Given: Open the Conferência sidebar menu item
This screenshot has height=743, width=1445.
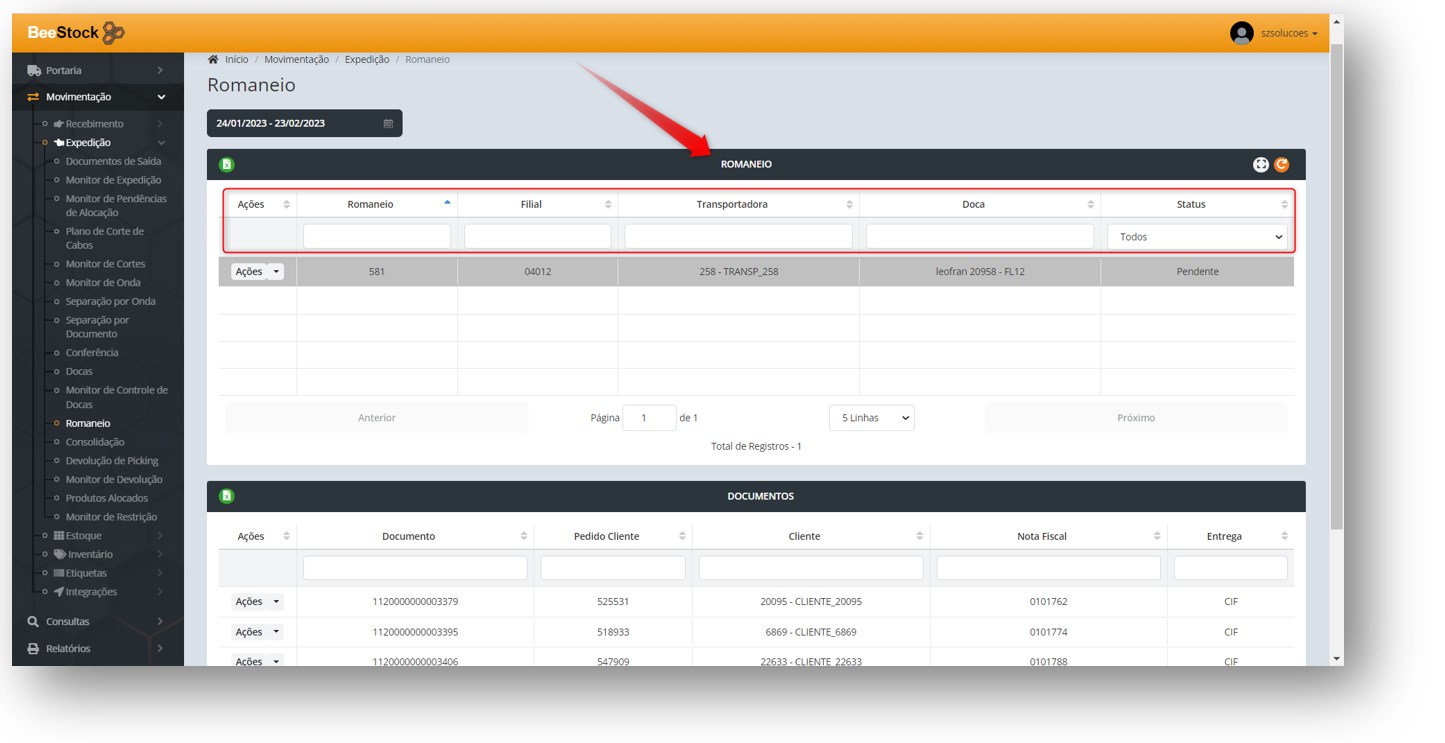Looking at the screenshot, I should click(92, 353).
